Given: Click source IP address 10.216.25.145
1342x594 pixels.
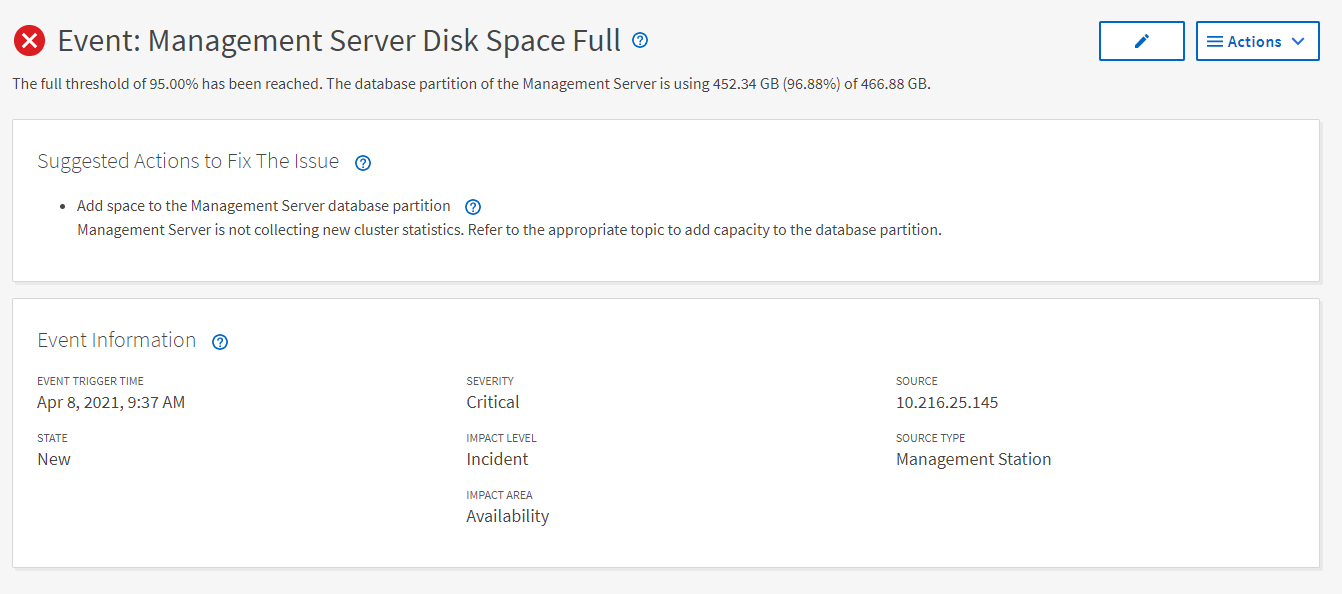Looking at the screenshot, I should pos(946,402).
